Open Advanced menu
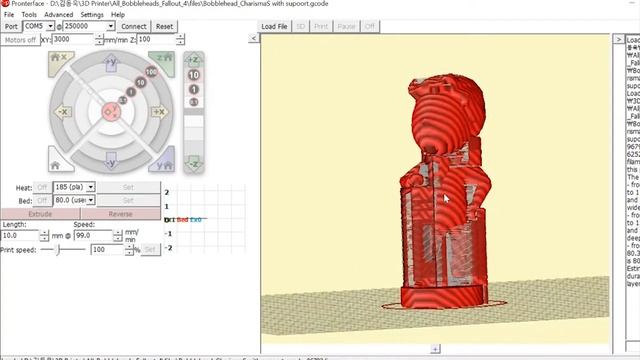The height and width of the screenshot is (360, 640). 59,14
